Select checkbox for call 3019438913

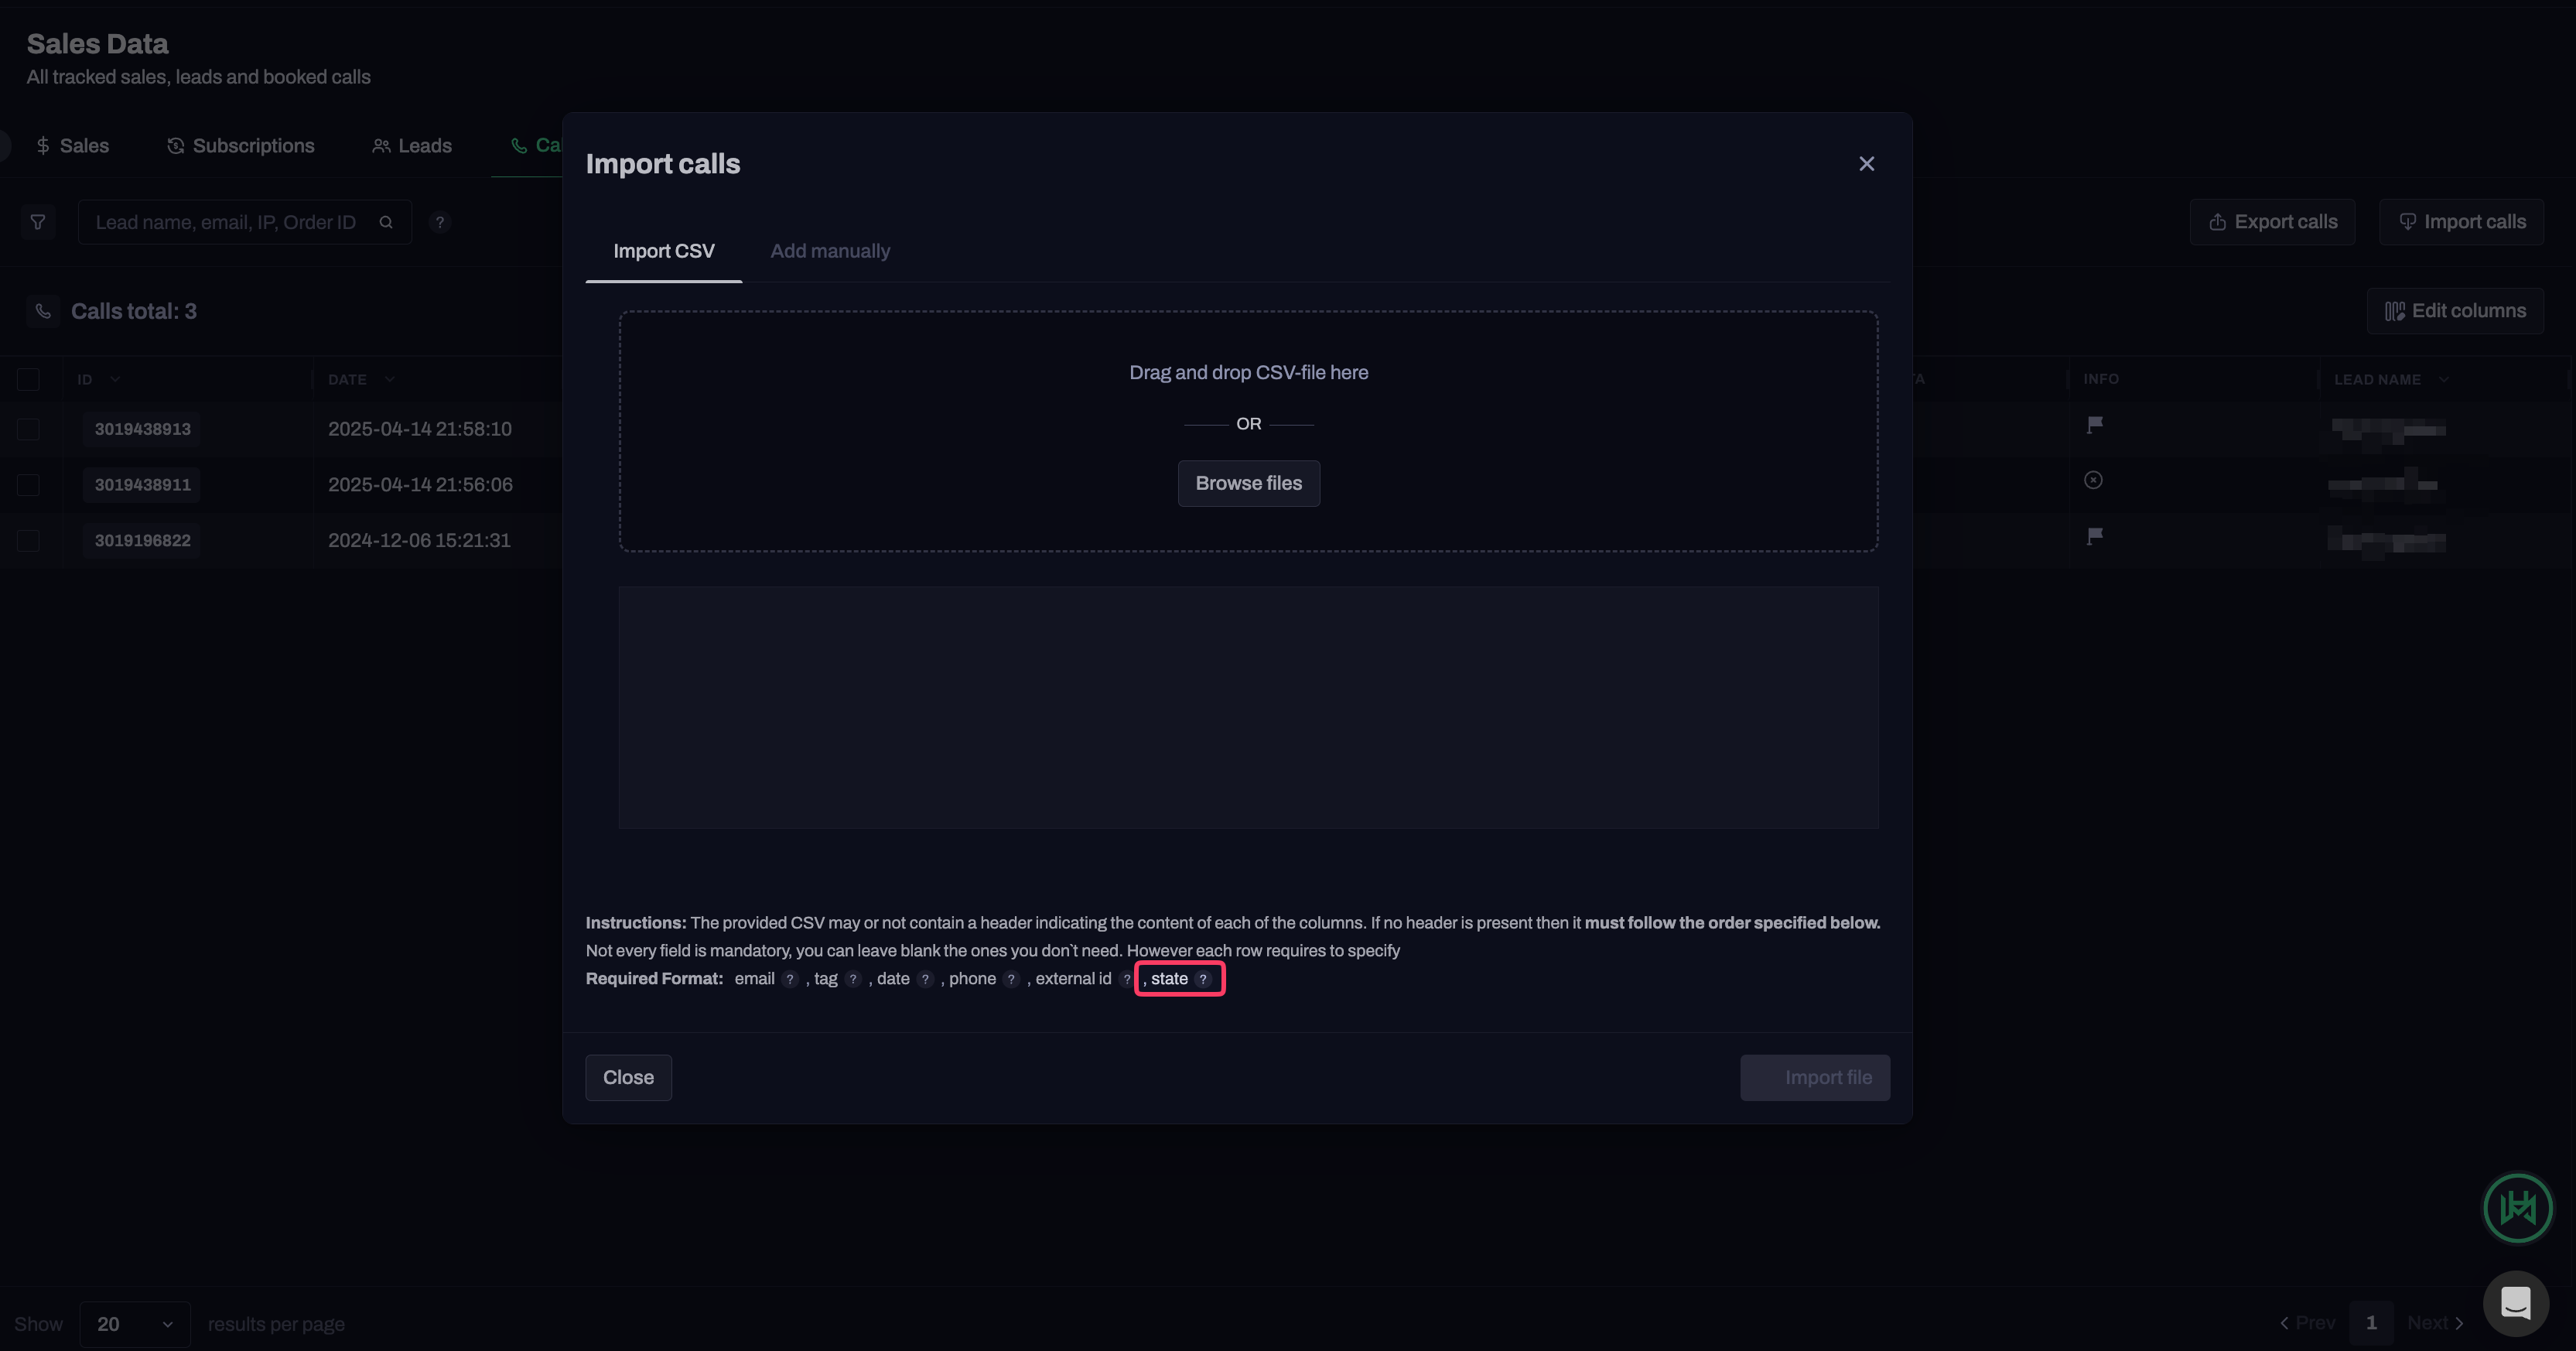tap(28, 429)
